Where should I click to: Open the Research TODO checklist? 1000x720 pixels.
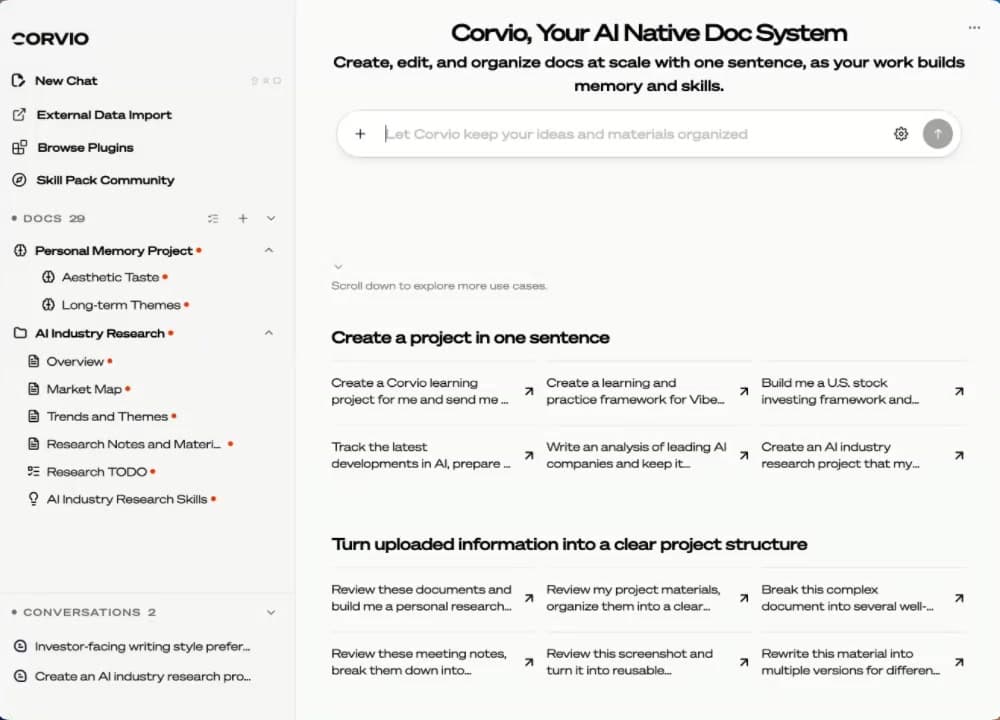[98, 471]
